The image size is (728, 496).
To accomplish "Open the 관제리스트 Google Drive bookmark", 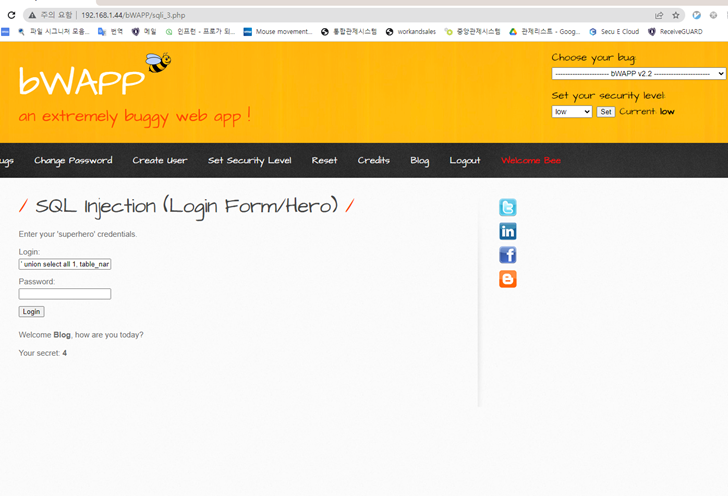I will click(x=545, y=32).
